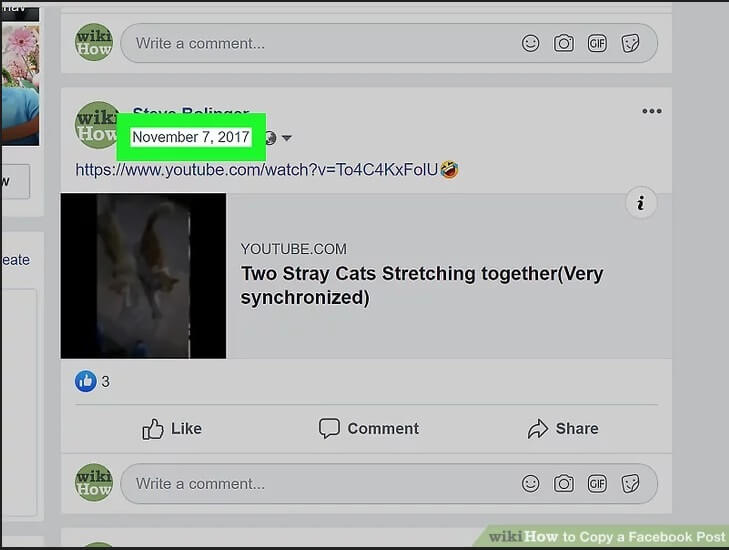Open the Steve Bolinger profile name

[191, 112]
